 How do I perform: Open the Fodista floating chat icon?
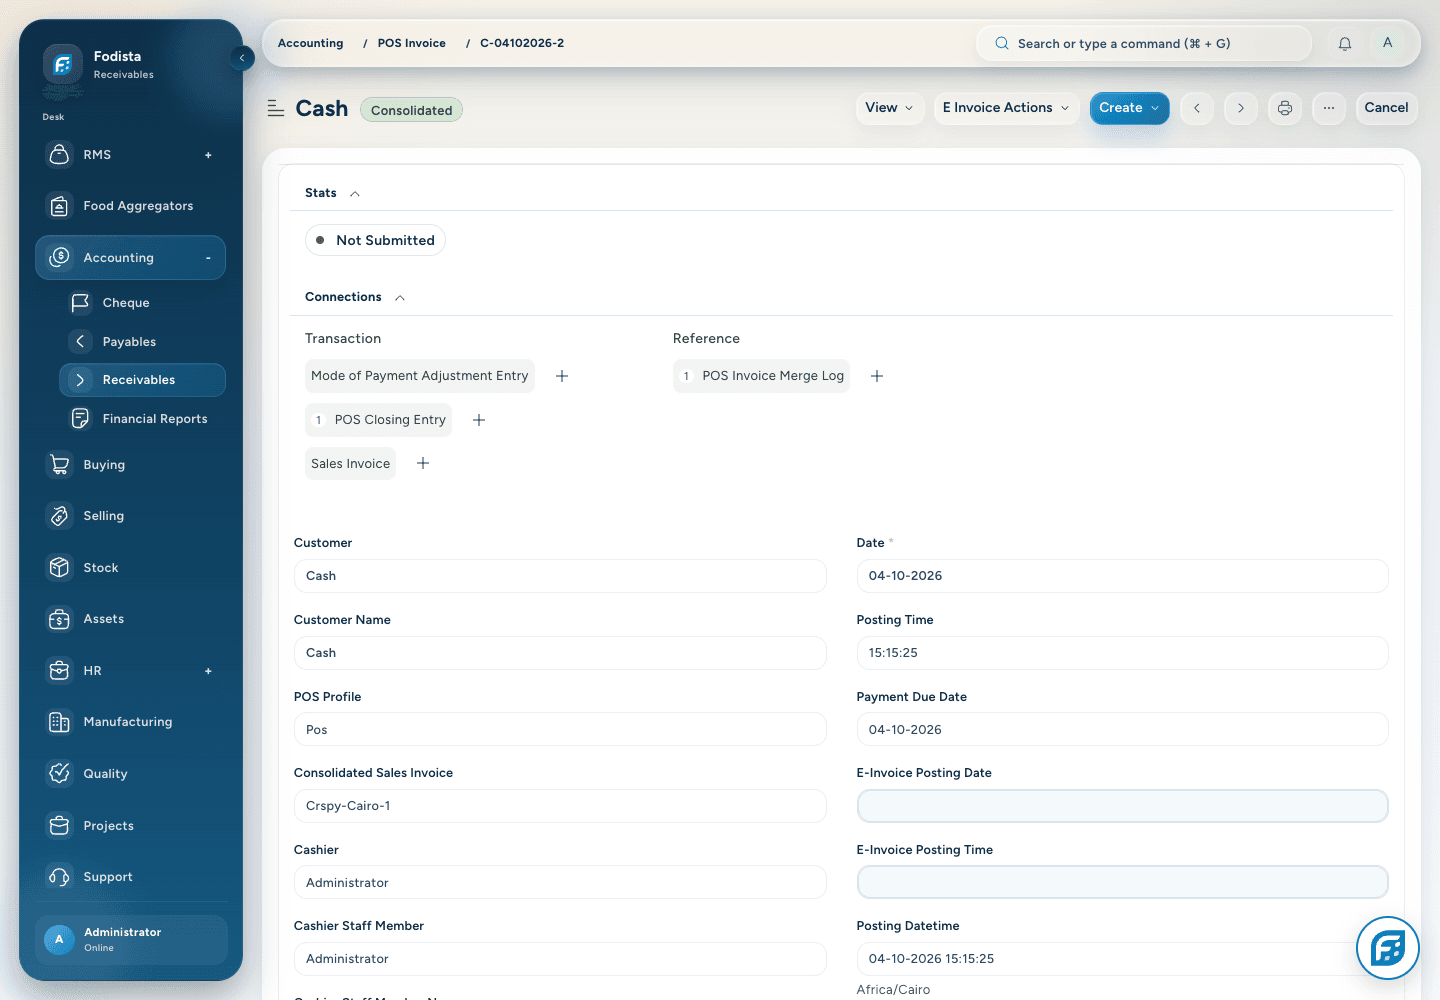click(1388, 948)
